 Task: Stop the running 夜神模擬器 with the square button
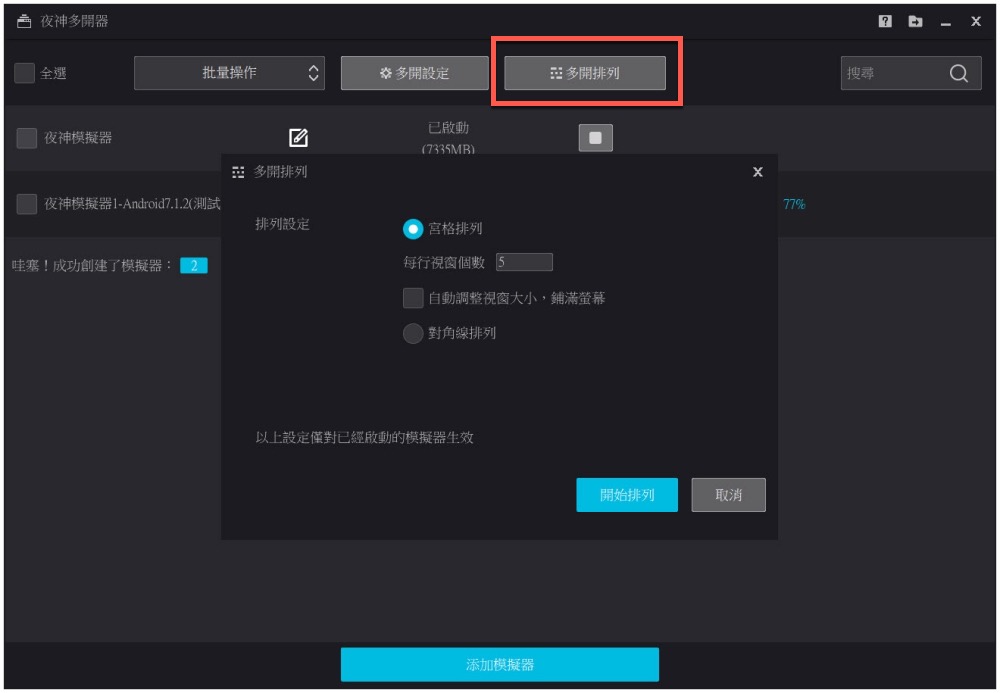[x=595, y=138]
